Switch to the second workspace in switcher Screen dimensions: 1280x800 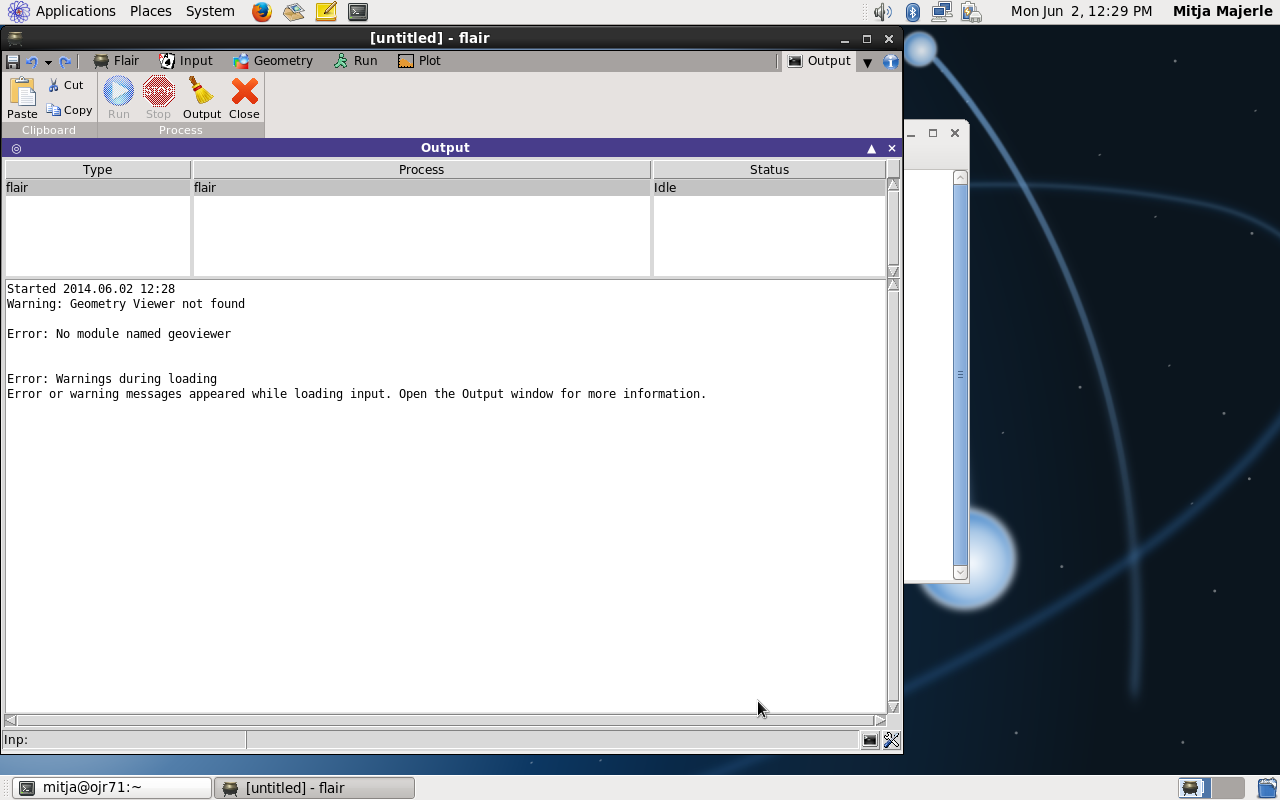tap(1228, 788)
